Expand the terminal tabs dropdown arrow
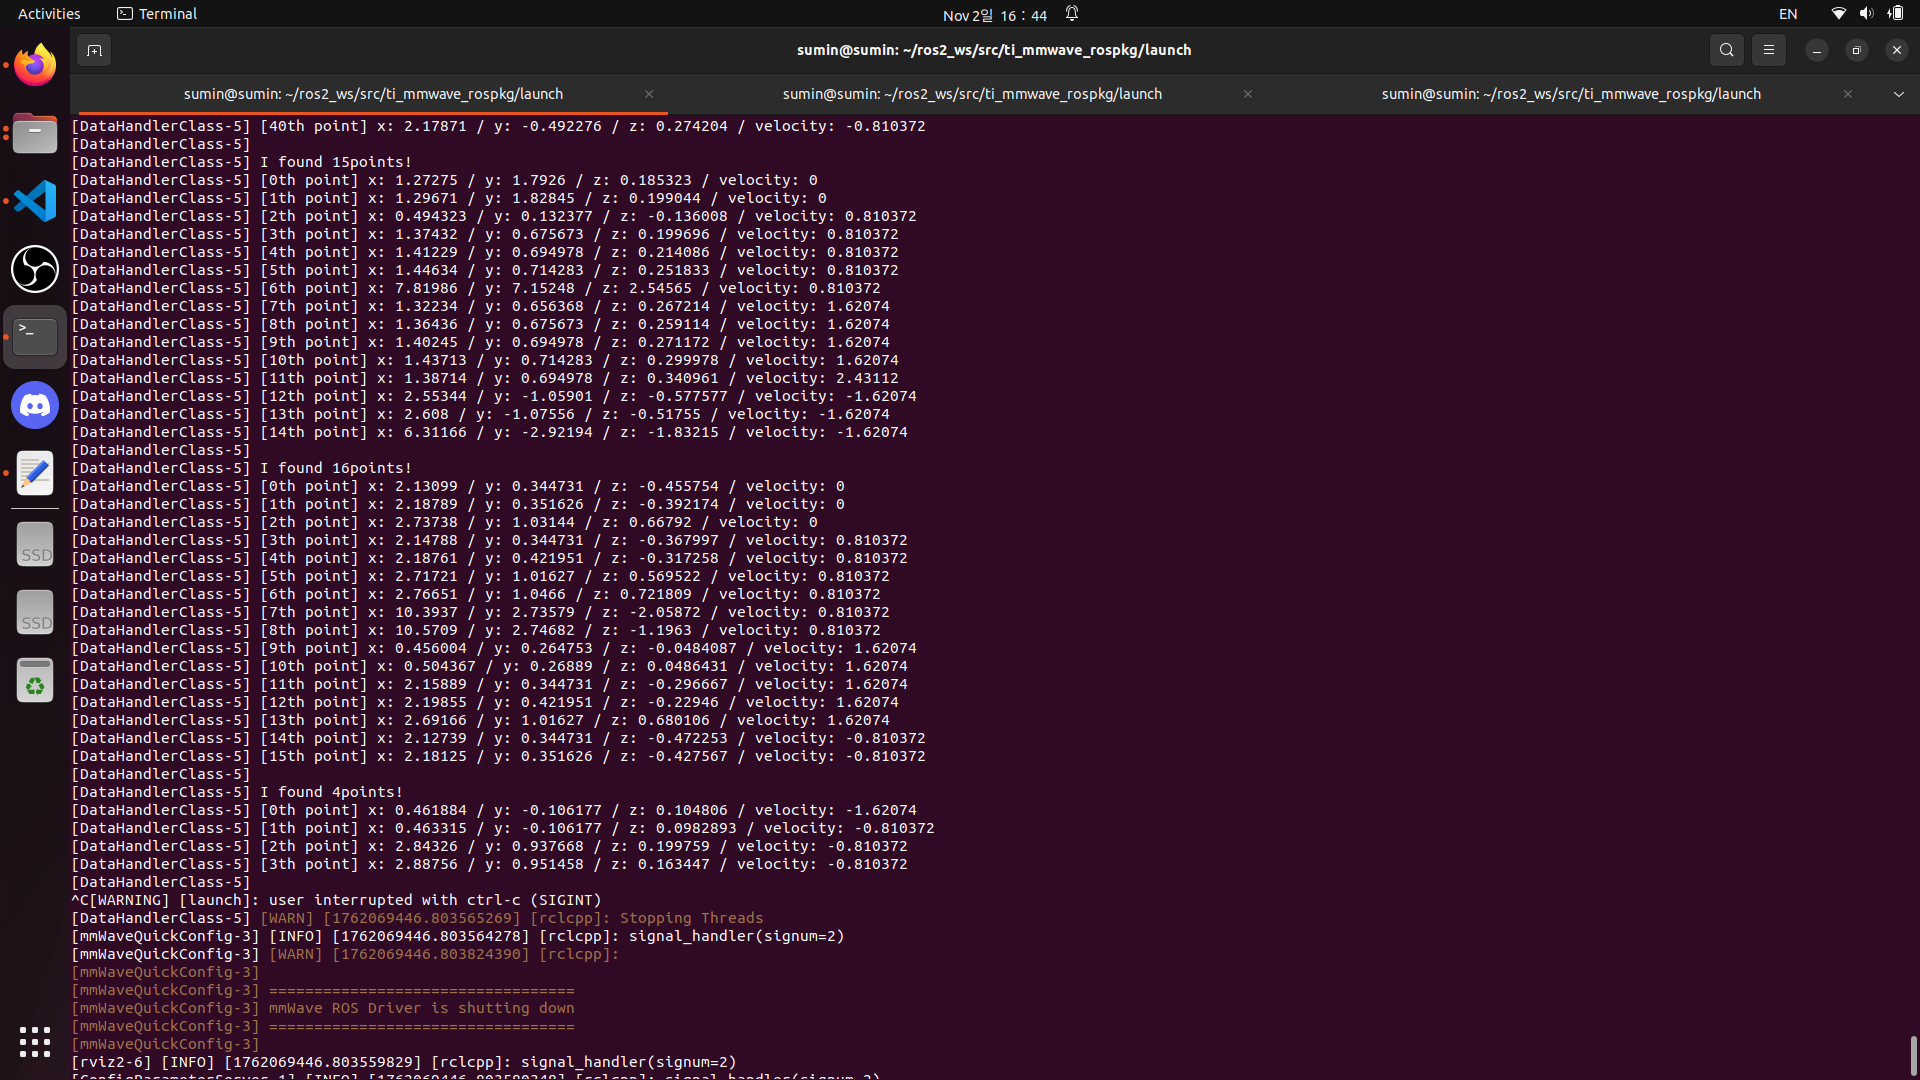1920x1080 pixels. tap(1898, 94)
